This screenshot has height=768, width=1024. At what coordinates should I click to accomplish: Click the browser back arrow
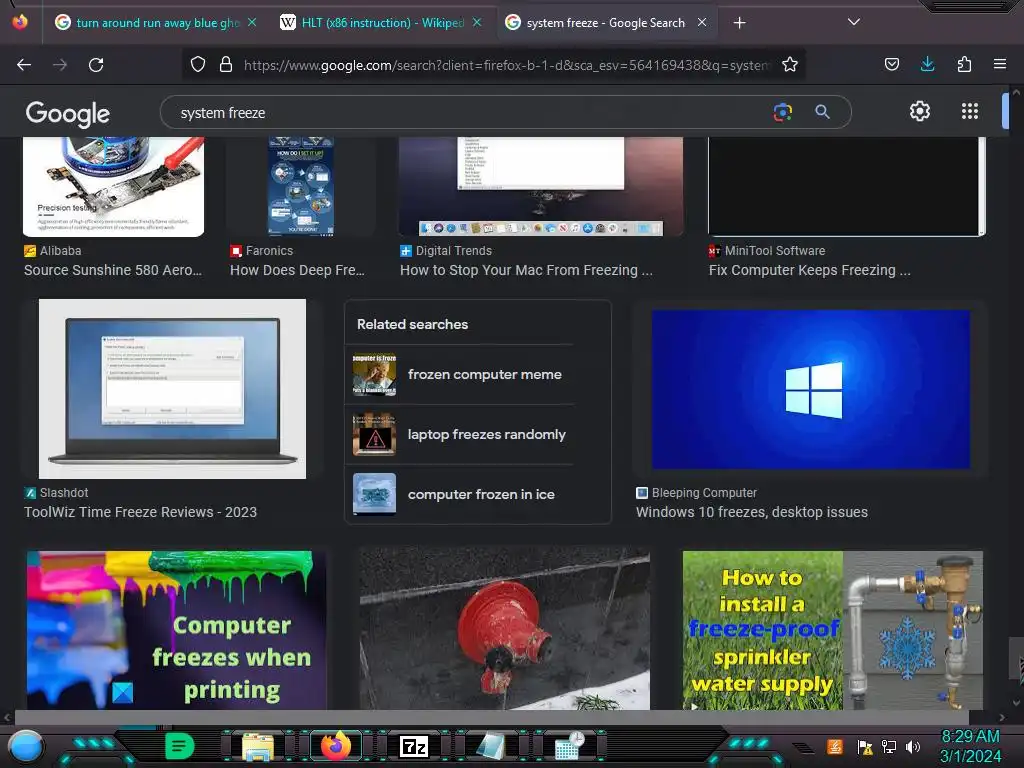[24, 65]
